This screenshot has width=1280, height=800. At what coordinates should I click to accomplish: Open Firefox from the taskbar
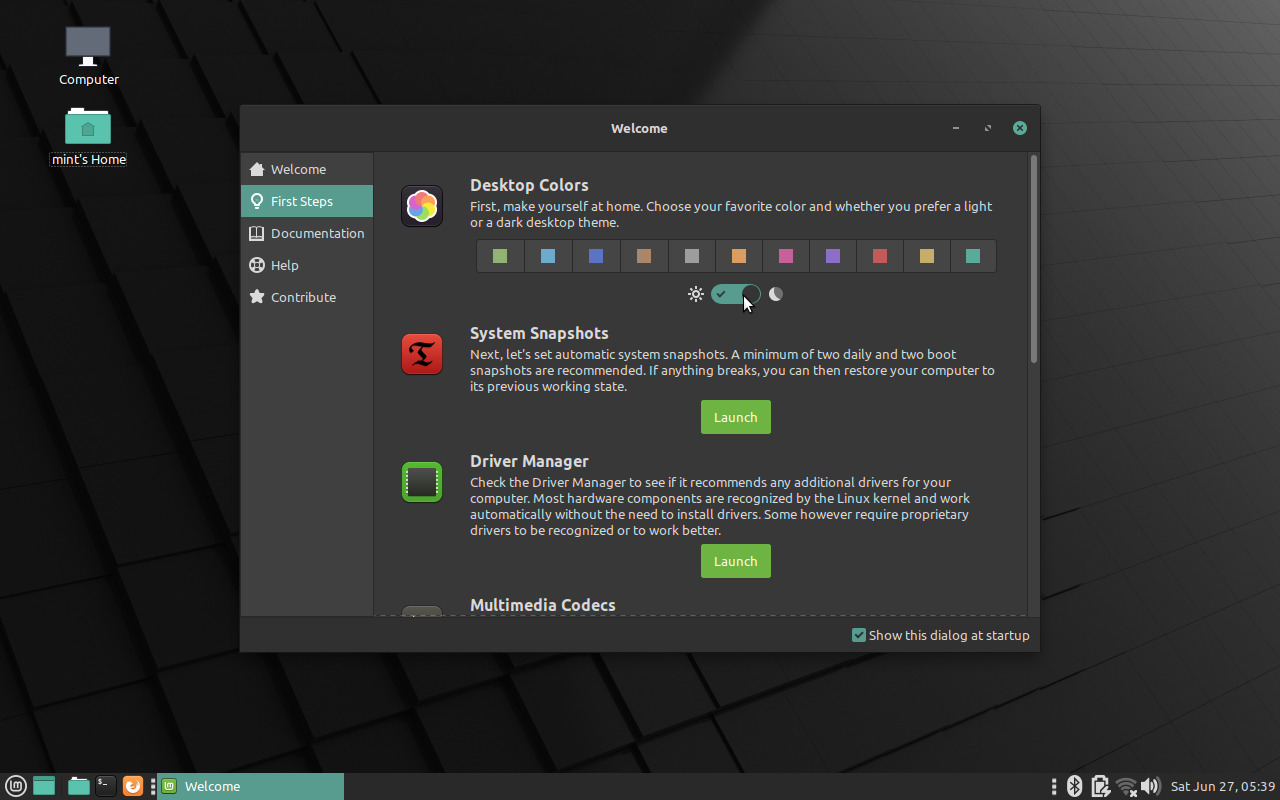(x=132, y=786)
